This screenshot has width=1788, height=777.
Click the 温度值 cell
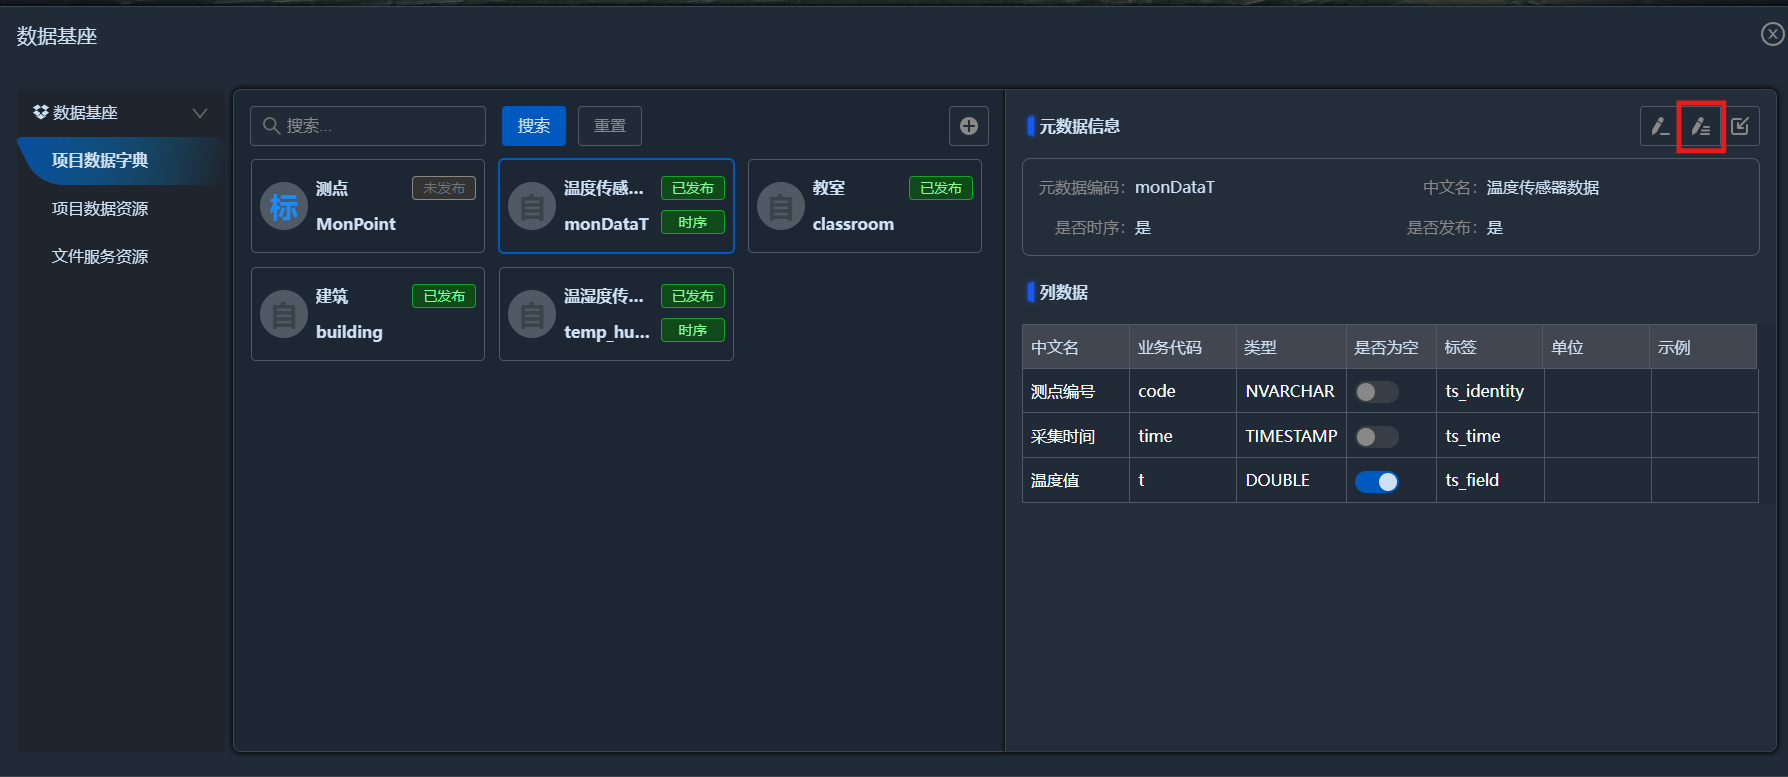click(1076, 480)
